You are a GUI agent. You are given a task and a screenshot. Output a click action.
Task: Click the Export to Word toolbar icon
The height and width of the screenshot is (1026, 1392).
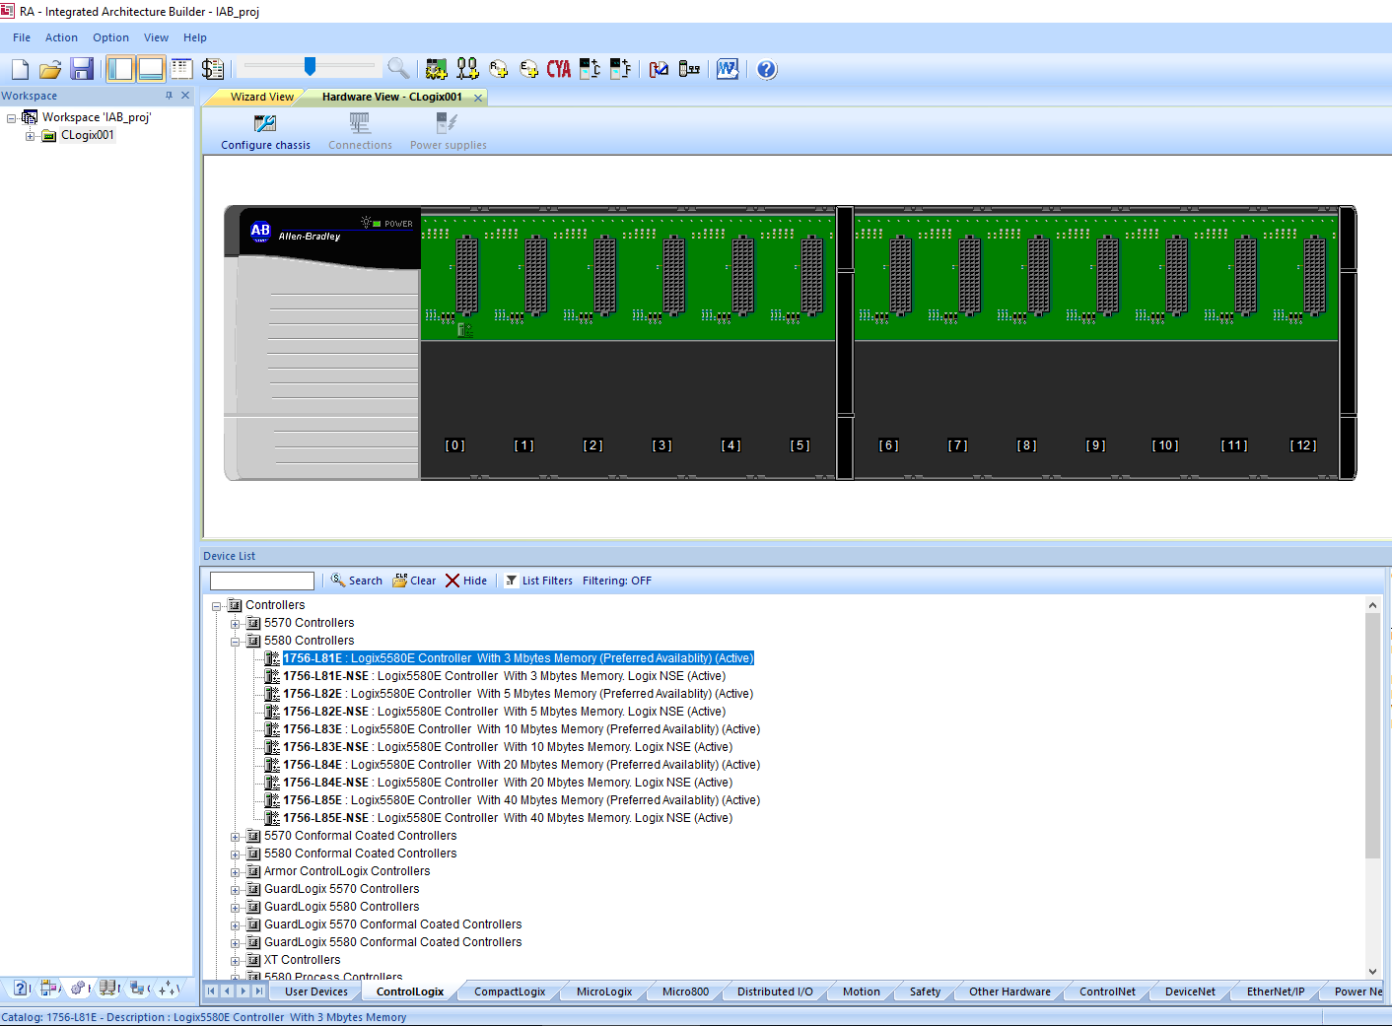[727, 69]
